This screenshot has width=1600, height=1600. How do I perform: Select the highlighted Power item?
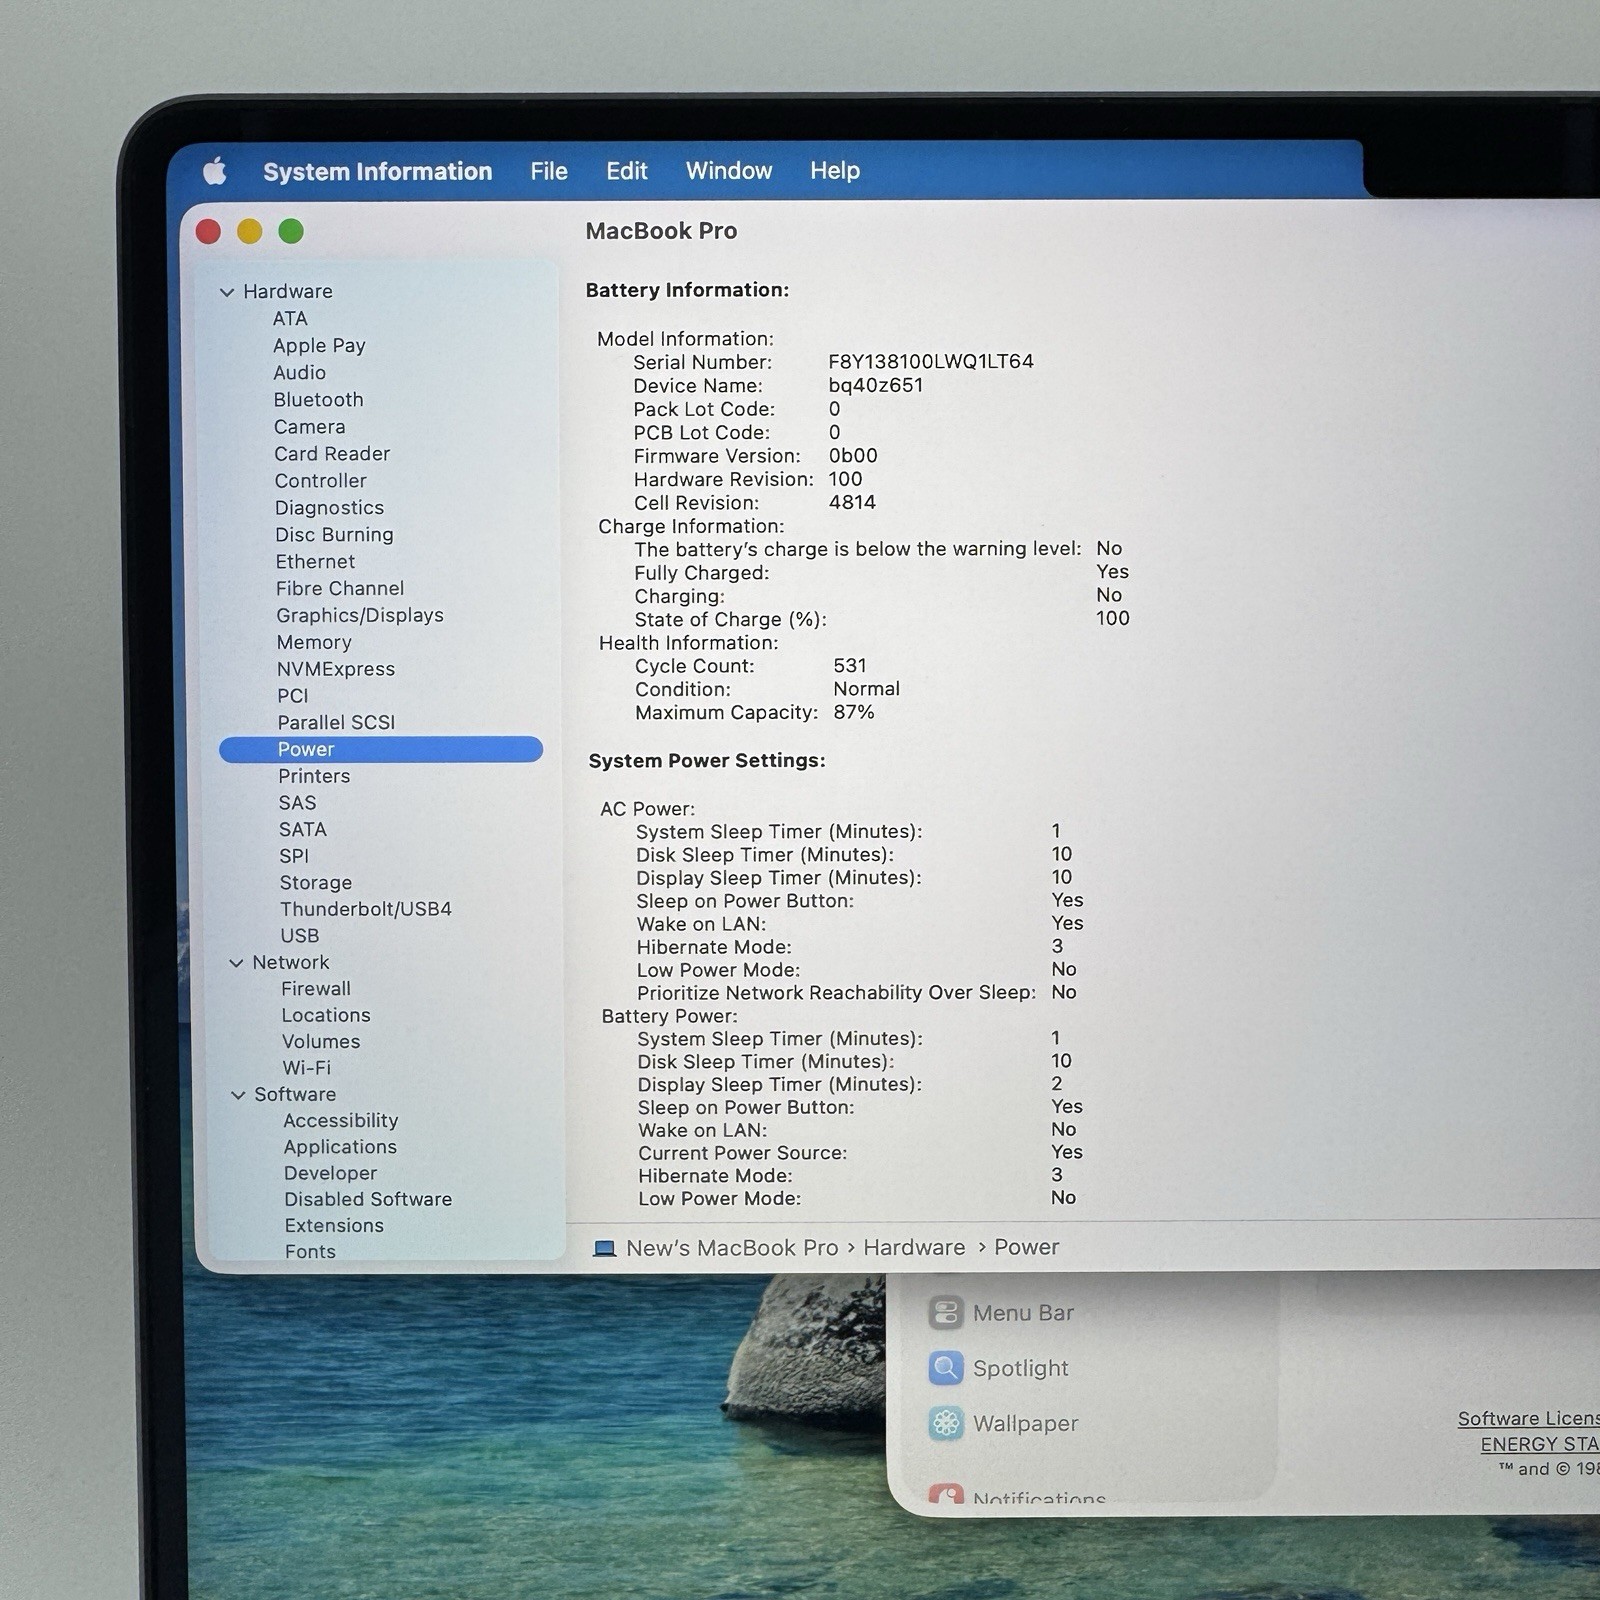pyautogui.click(x=381, y=749)
